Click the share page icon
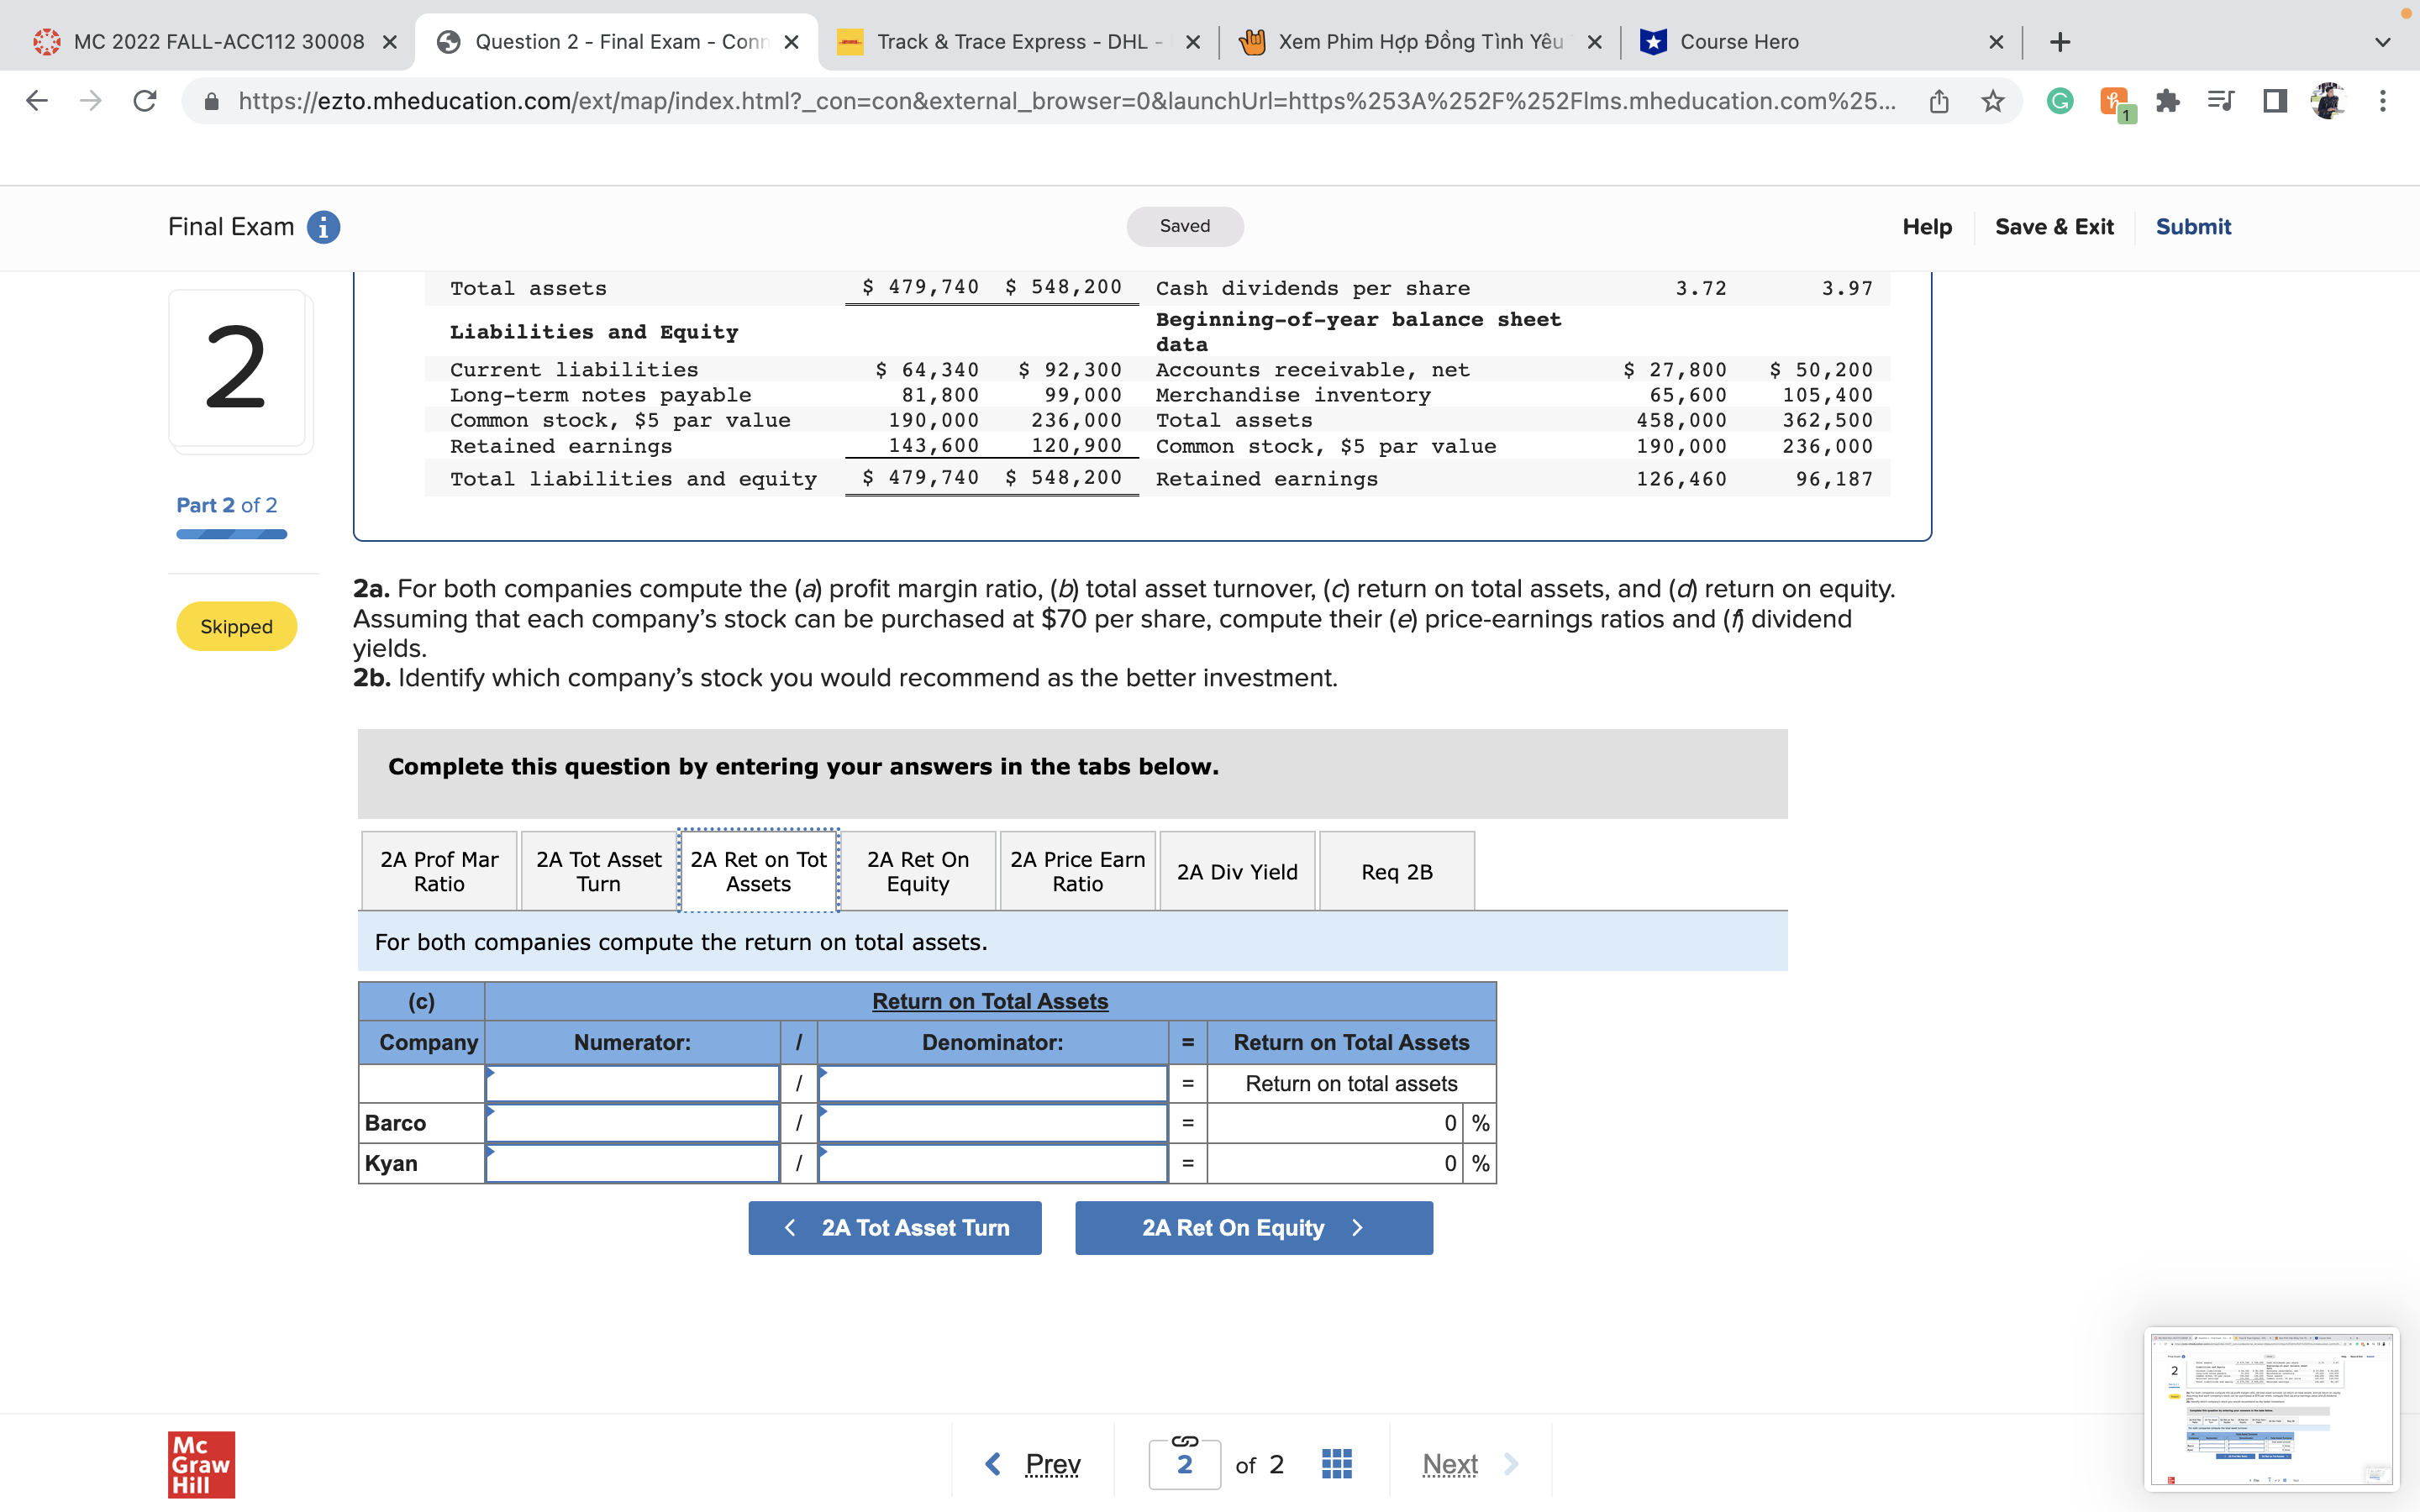This screenshot has height=1512, width=2420. pyautogui.click(x=1938, y=101)
